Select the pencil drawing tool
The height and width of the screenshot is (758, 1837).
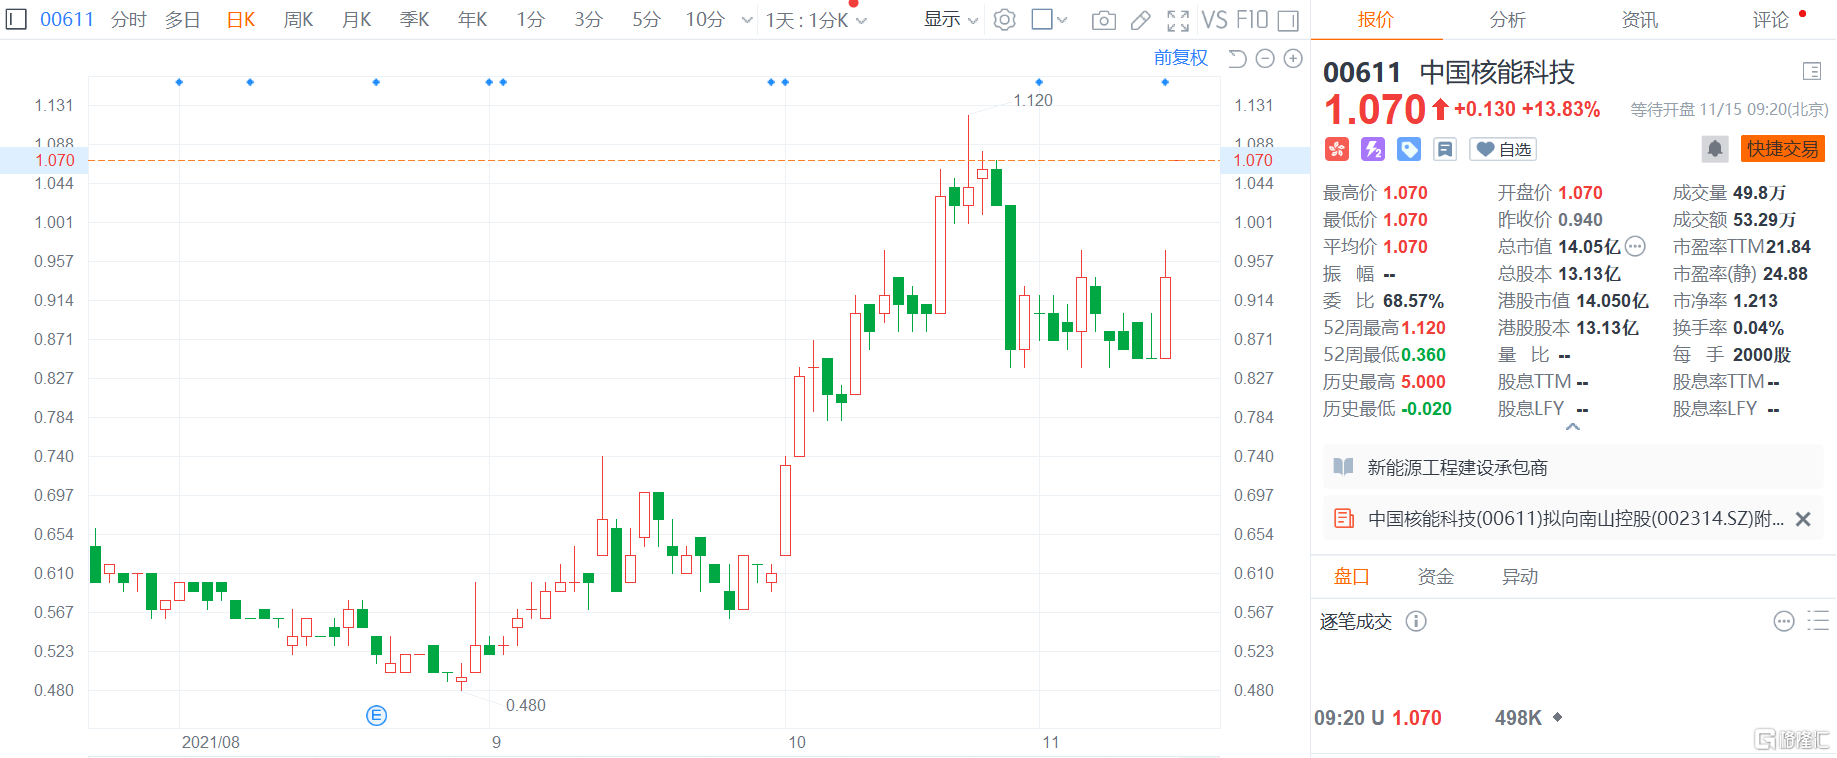[1140, 20]
